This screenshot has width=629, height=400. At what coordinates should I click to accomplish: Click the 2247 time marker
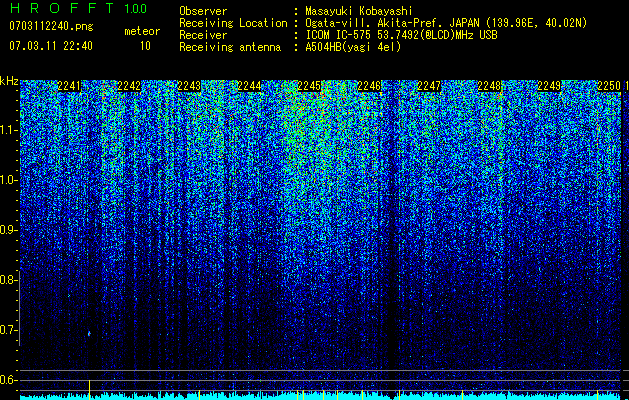pyautogui.click(x=429, y=86)
